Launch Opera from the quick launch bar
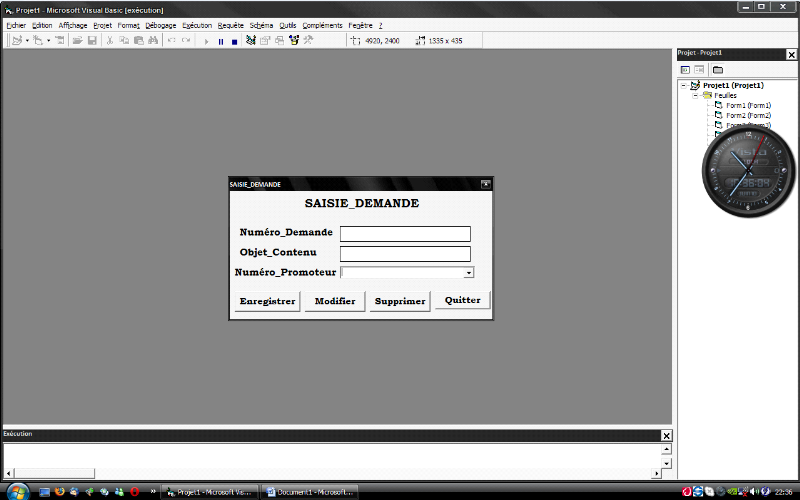800x500 pixels. (134, 492)
